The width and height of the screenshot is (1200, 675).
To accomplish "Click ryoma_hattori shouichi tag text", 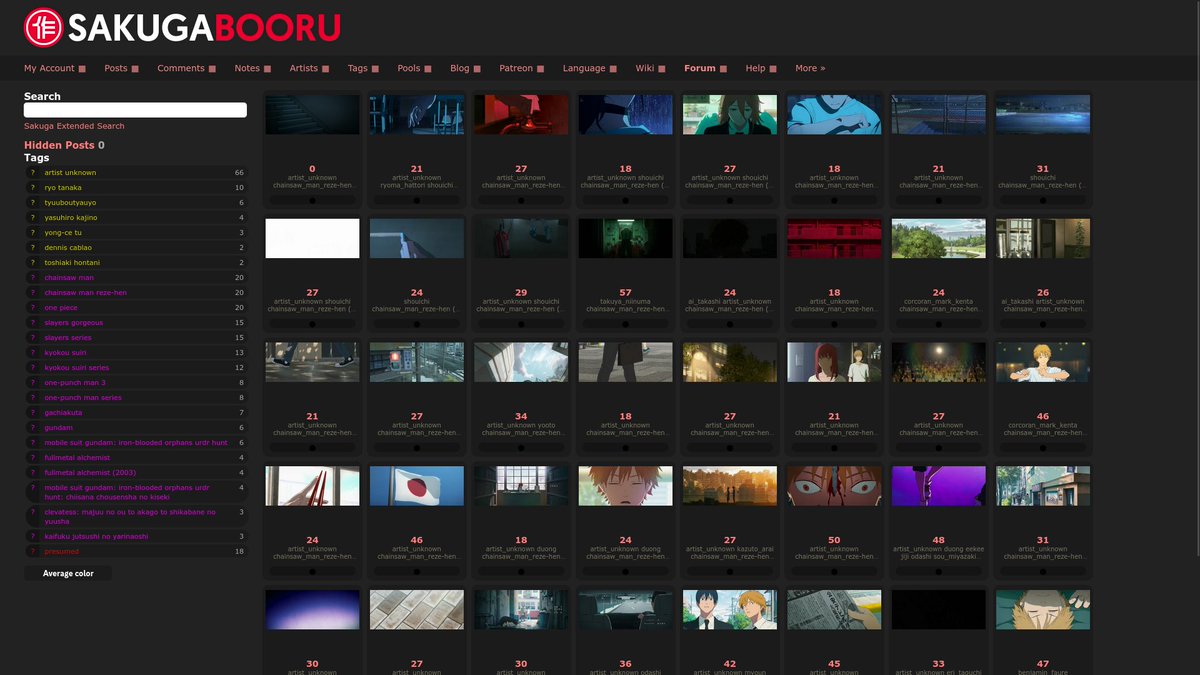I will 417,185.
